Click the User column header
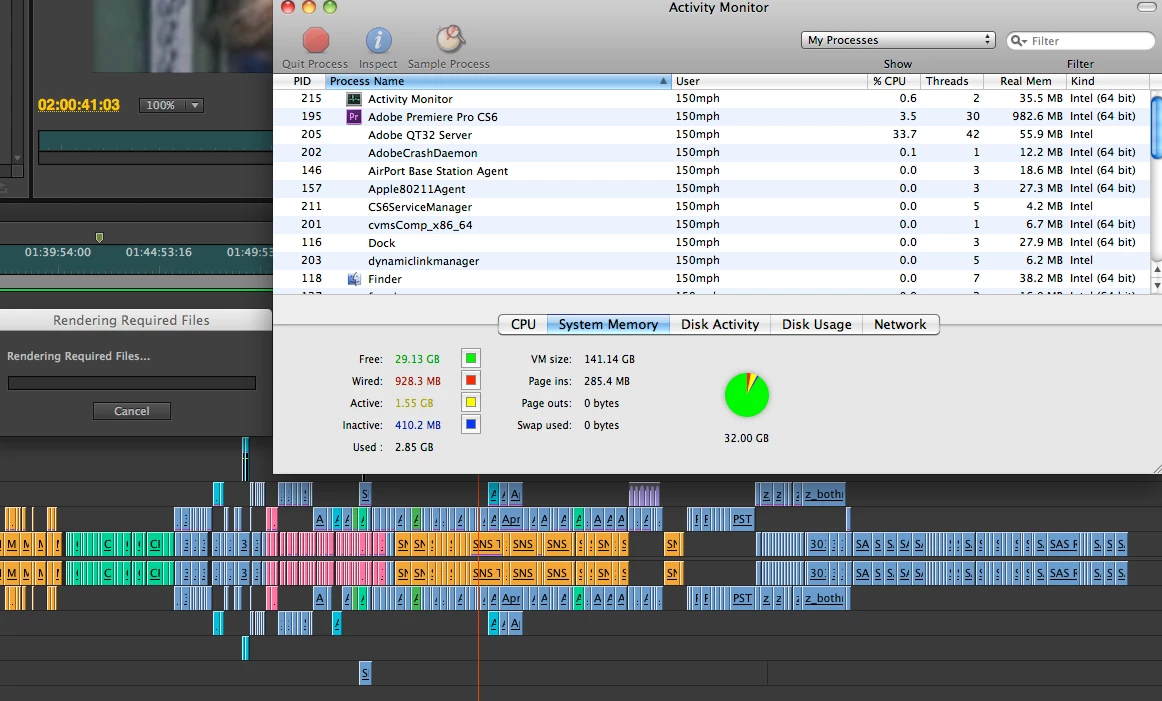 click(769, 81)
